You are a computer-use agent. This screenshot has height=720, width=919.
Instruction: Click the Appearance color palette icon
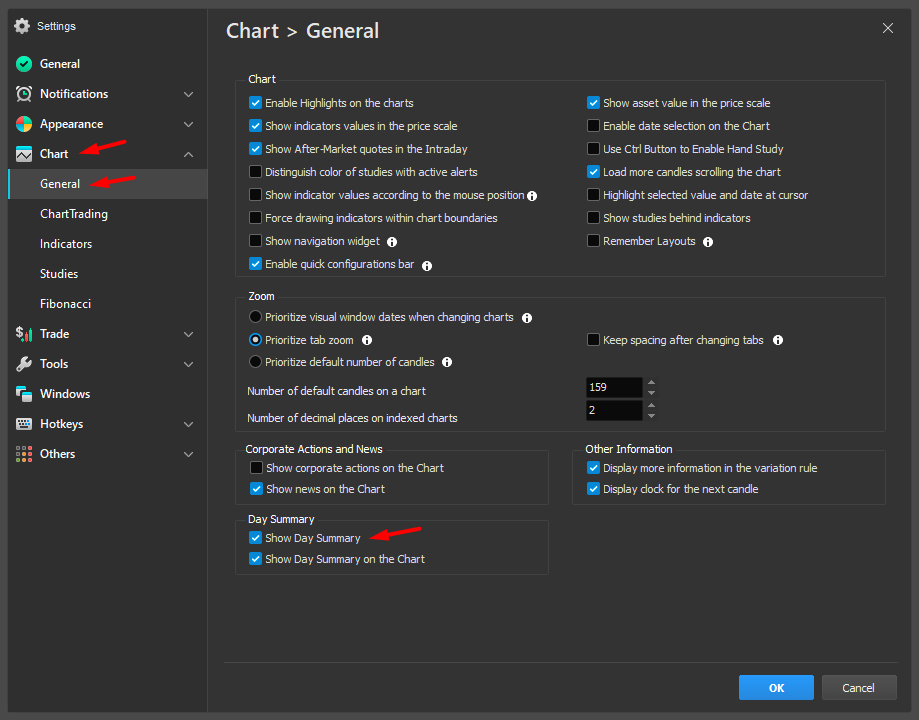pos(24,124)
